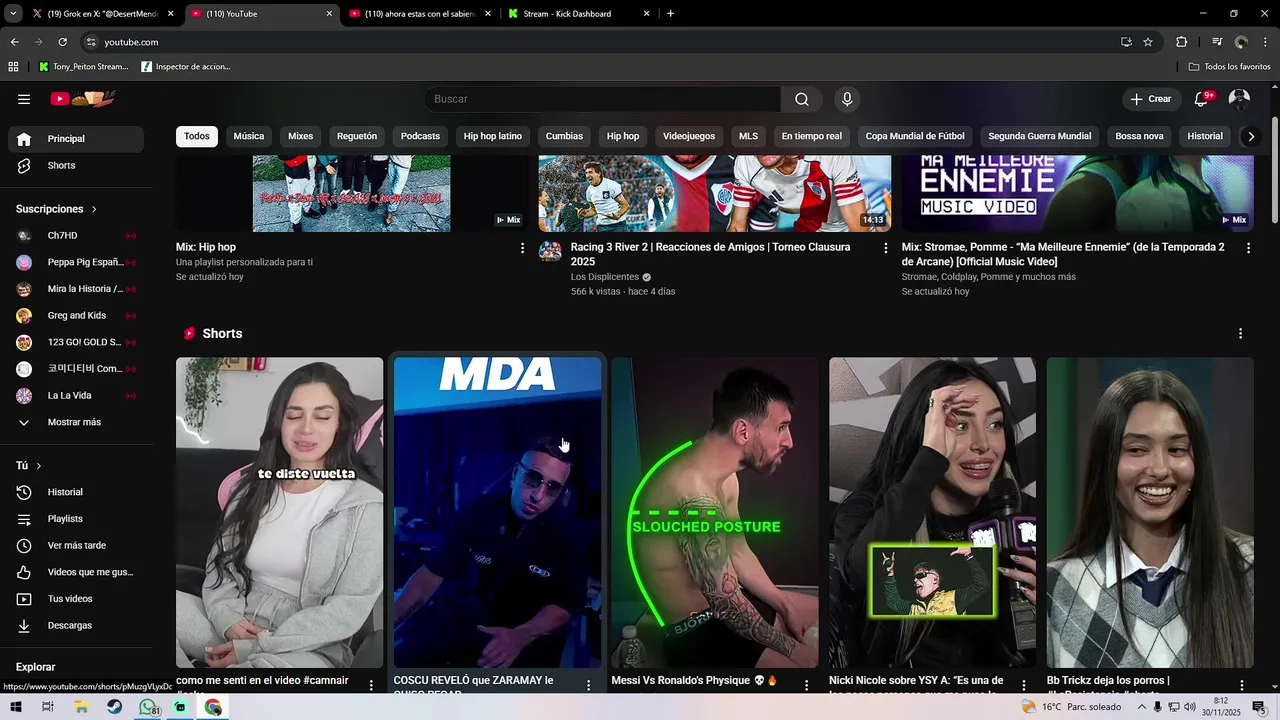Viewport: 1280px width, 720px height.
Task: Open Ma Meilleure Ennemie mix thumbnail
Action: 1078,193
